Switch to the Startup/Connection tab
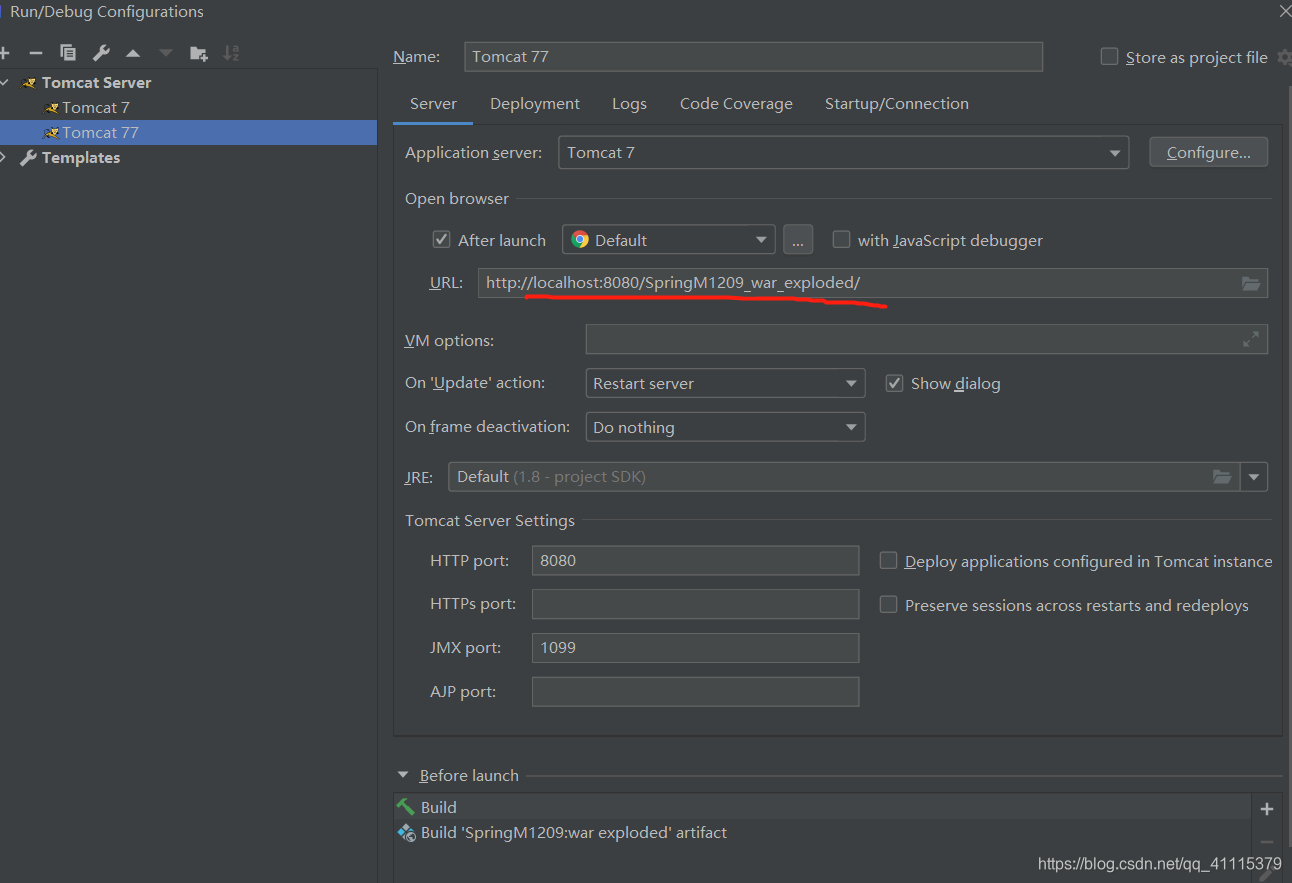 pyautogui.click(x=897, y=104)
